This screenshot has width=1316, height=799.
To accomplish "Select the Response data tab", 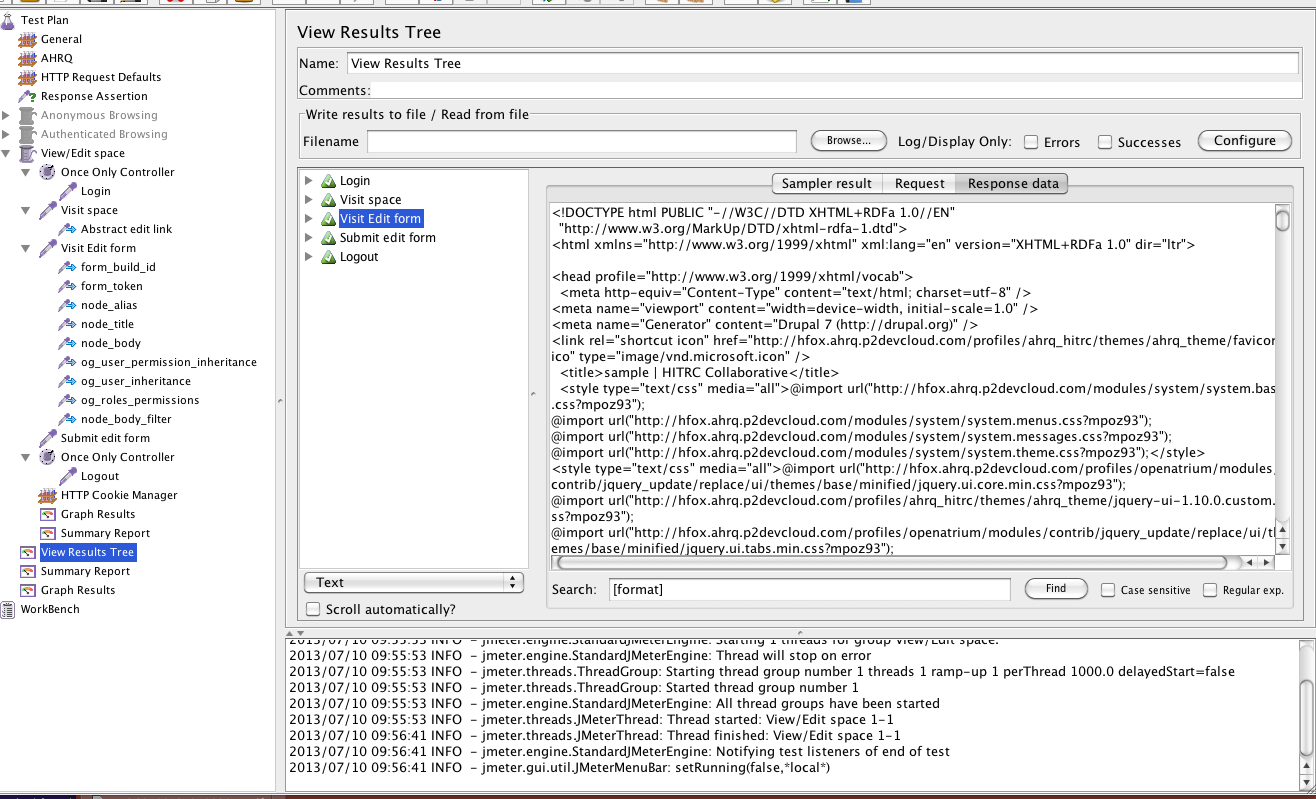I will point(1013,183).
